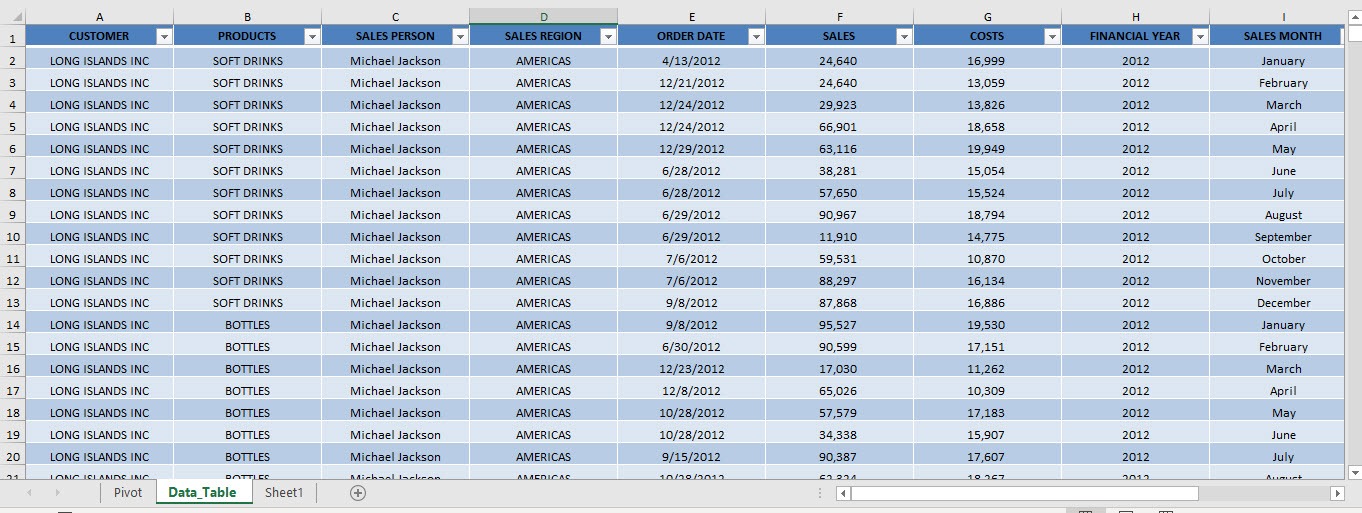This screenshot has height=513, width=1362.
Task: Open the ORDER DATE filter dropdown
Action: [756, 36]
